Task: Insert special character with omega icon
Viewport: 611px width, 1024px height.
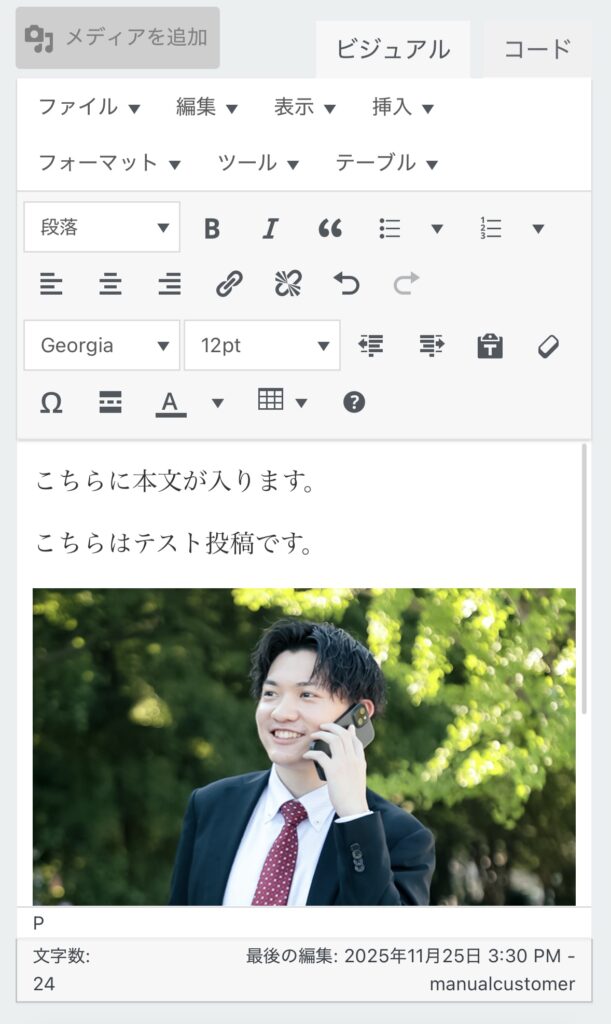Action: [51, 402]
